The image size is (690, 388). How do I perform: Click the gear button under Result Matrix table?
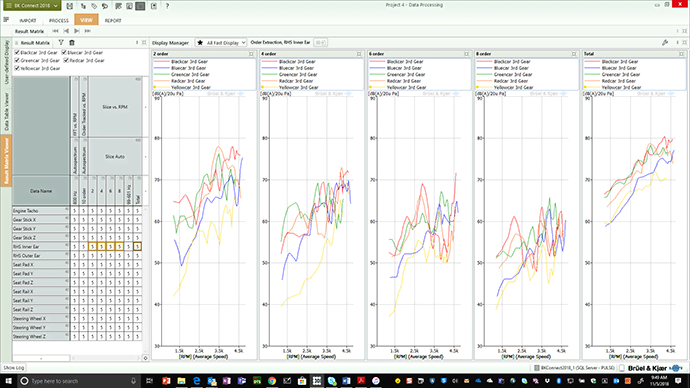[146, 358]
